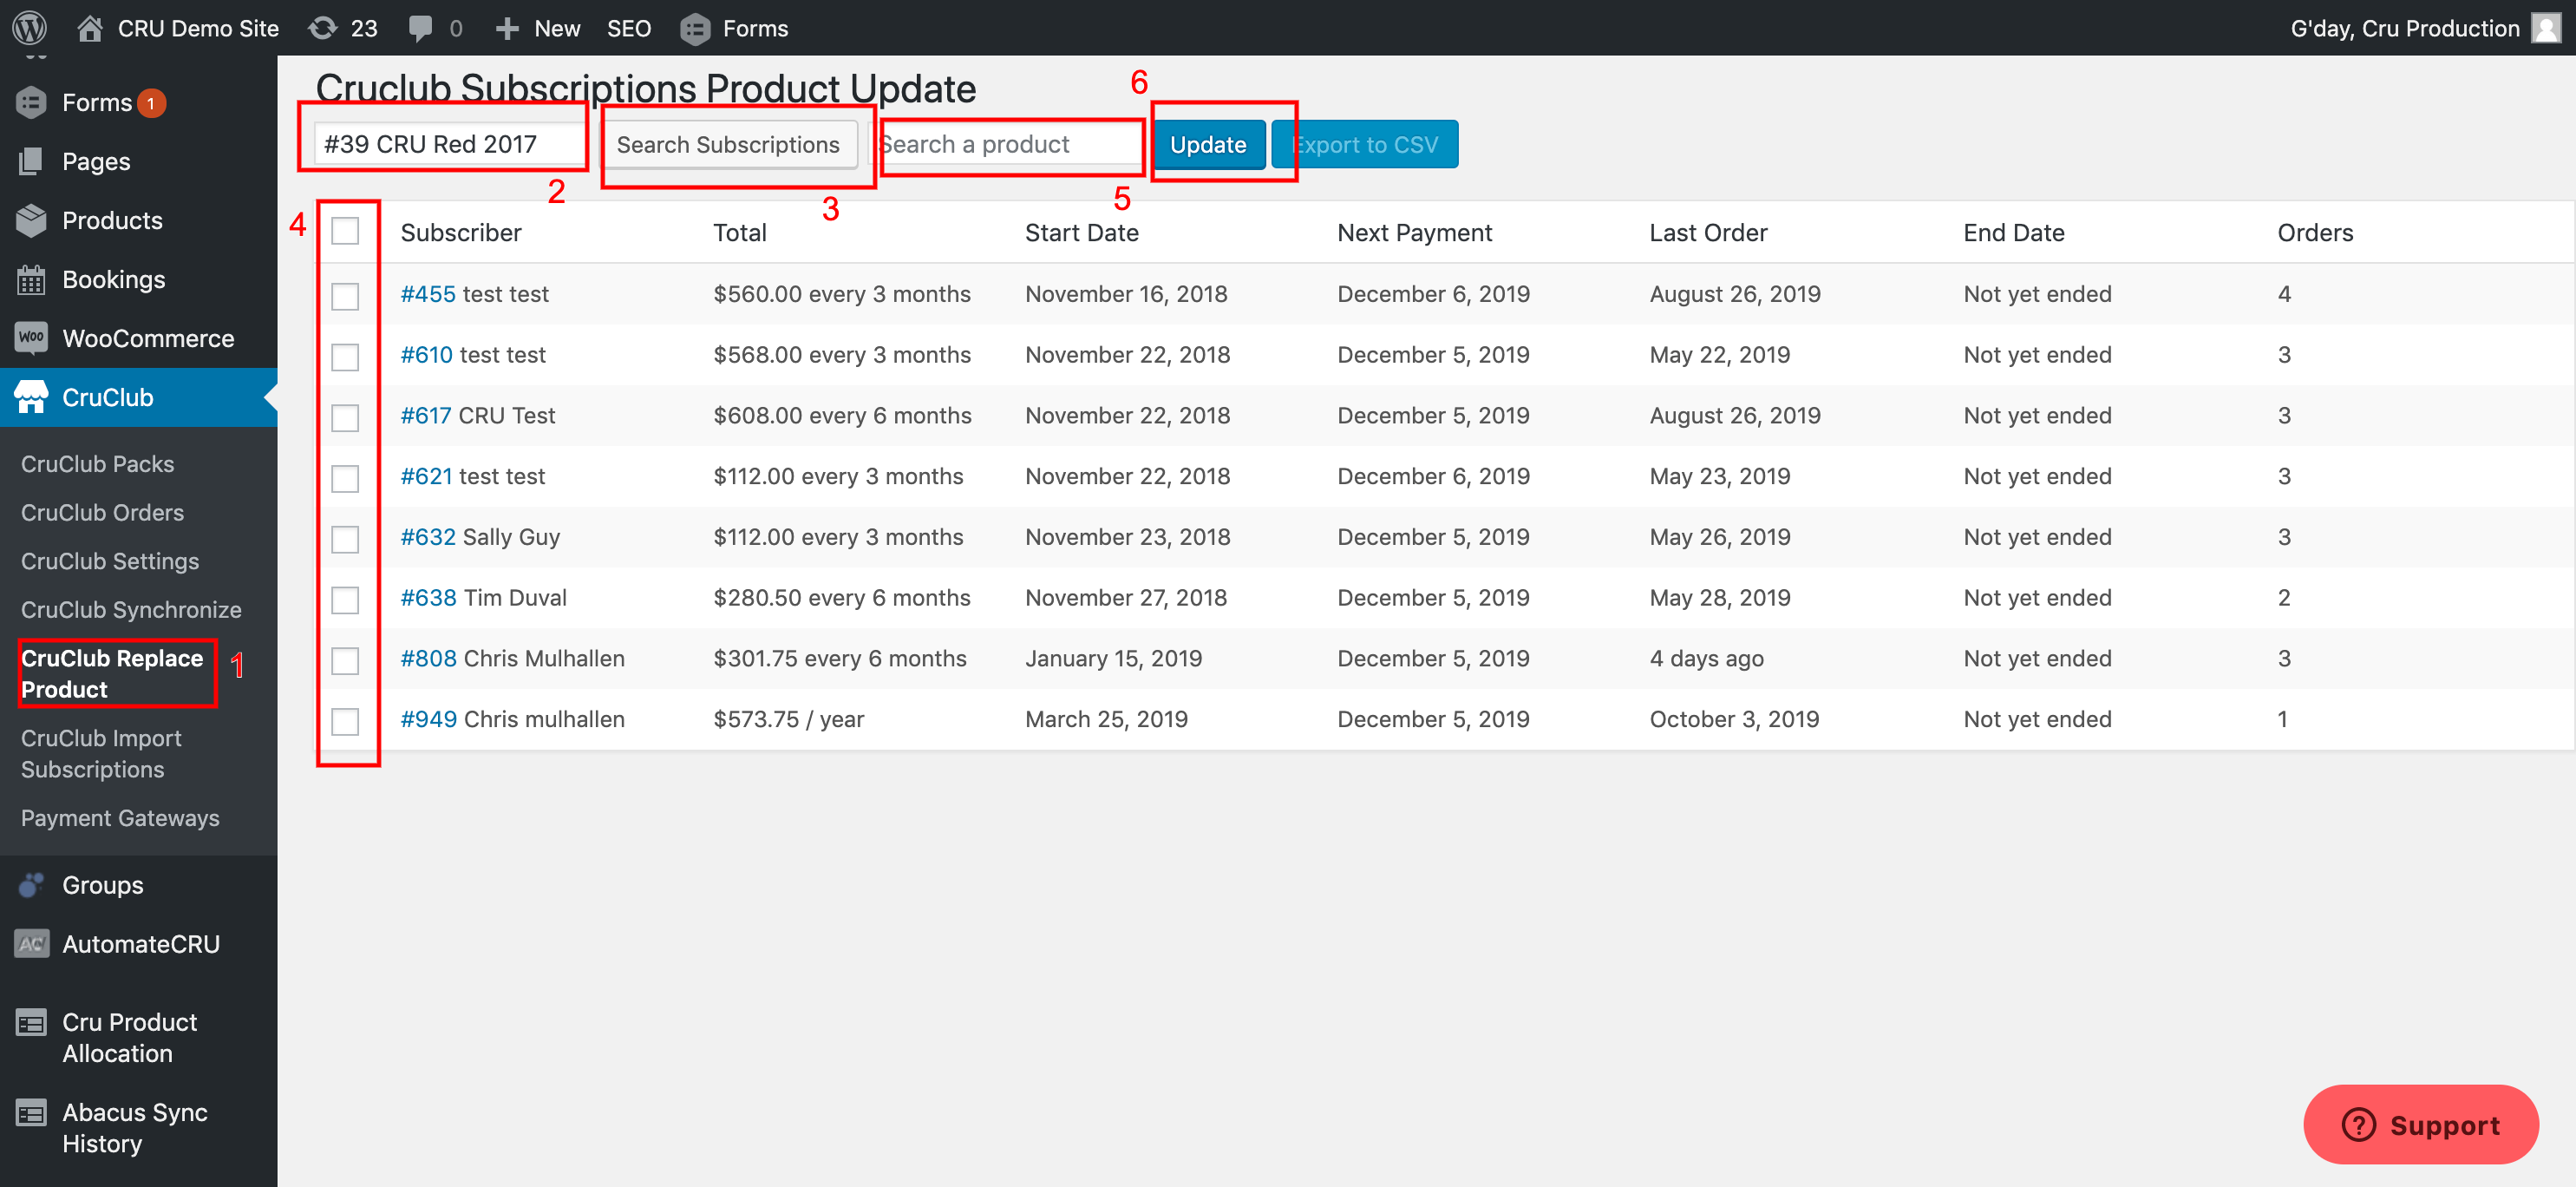Open subscription link #949

click(428, 719)
